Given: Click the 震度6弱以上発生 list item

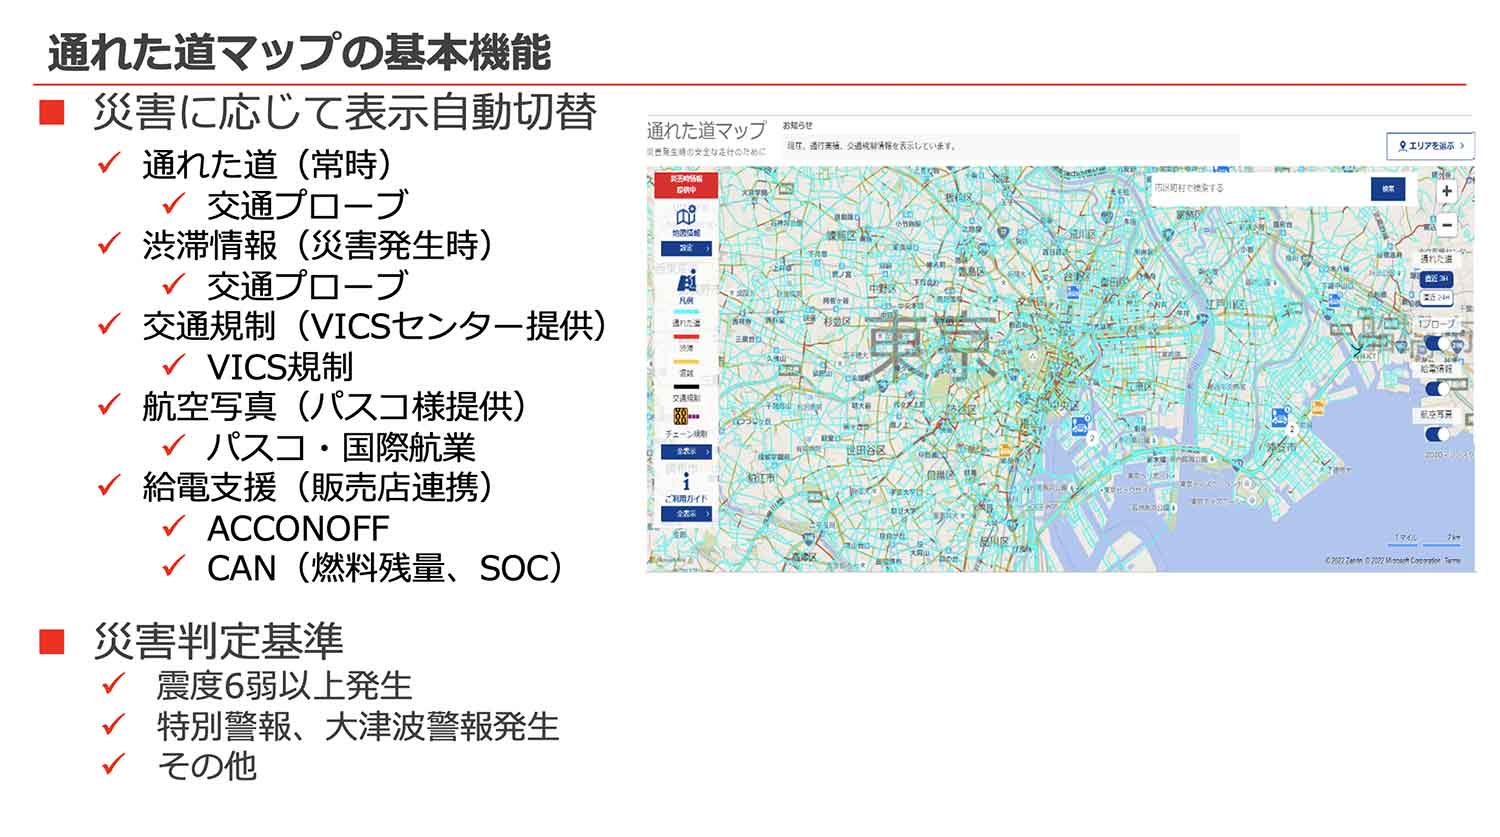Looking at the screenshot, I should point(284,685).
